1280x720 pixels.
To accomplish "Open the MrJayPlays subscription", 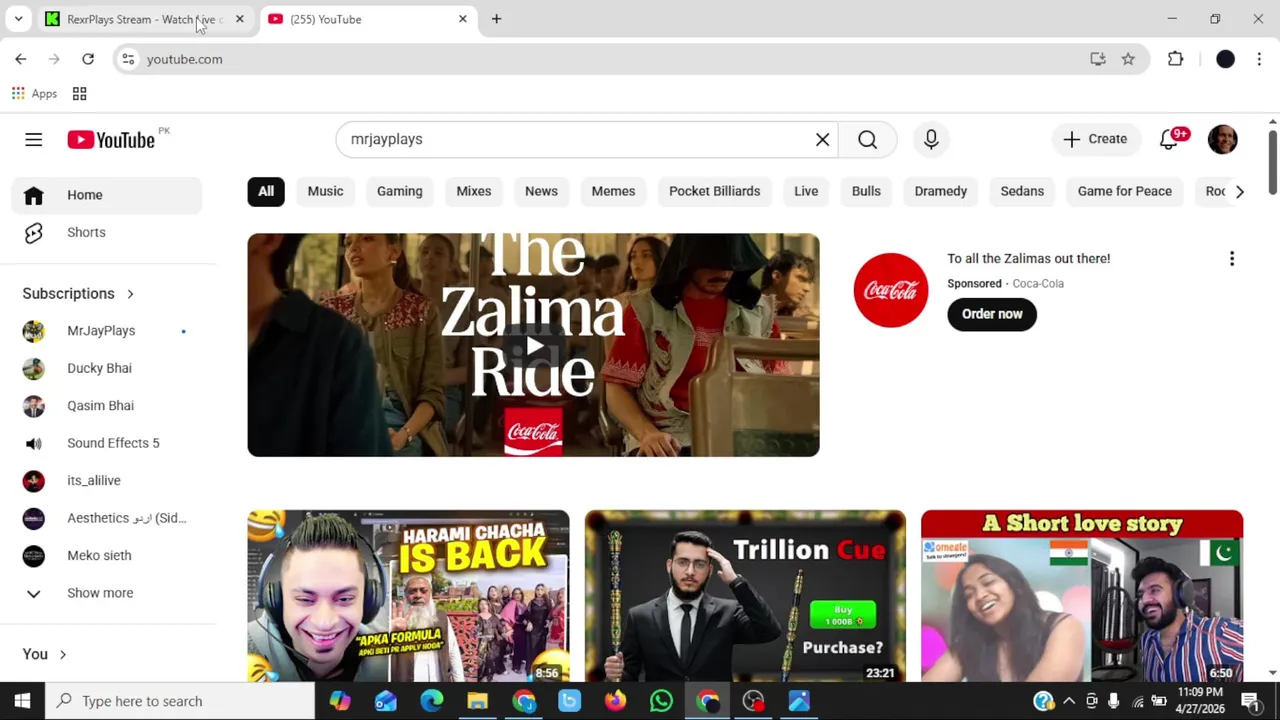I will (x=107, y=331).
